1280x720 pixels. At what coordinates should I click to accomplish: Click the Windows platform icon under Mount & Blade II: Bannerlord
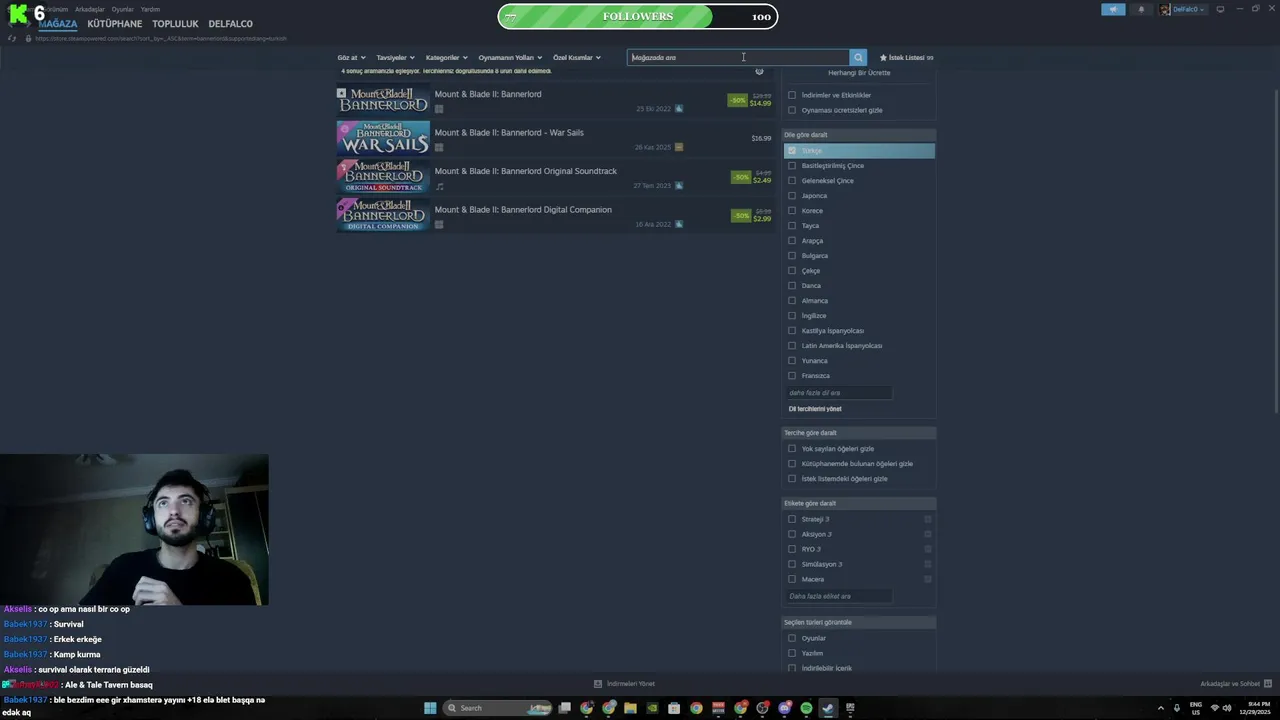pos(439,109)
